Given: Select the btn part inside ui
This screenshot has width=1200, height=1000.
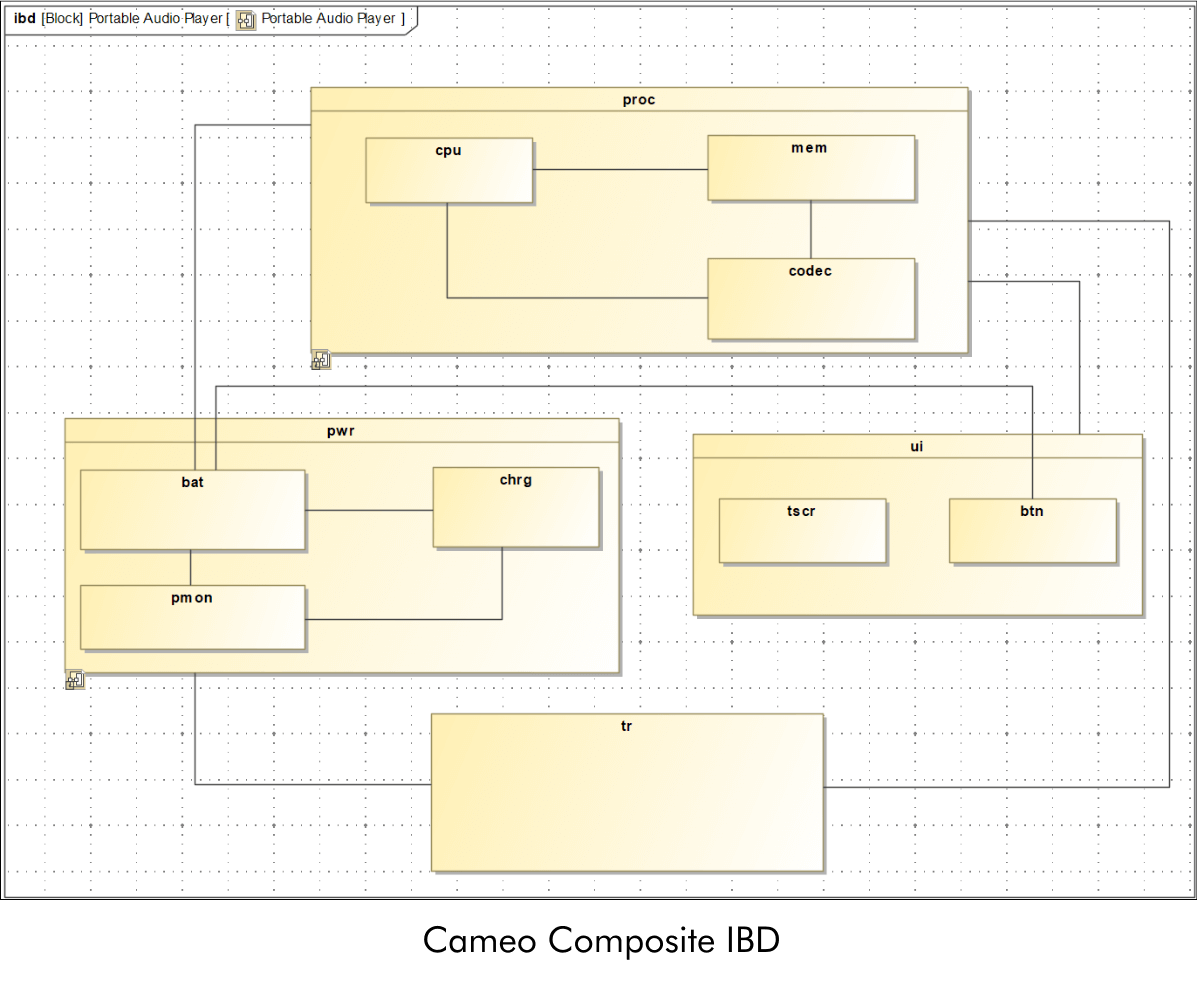Looking at the screenshot, I should click(x=1032, y=530).
